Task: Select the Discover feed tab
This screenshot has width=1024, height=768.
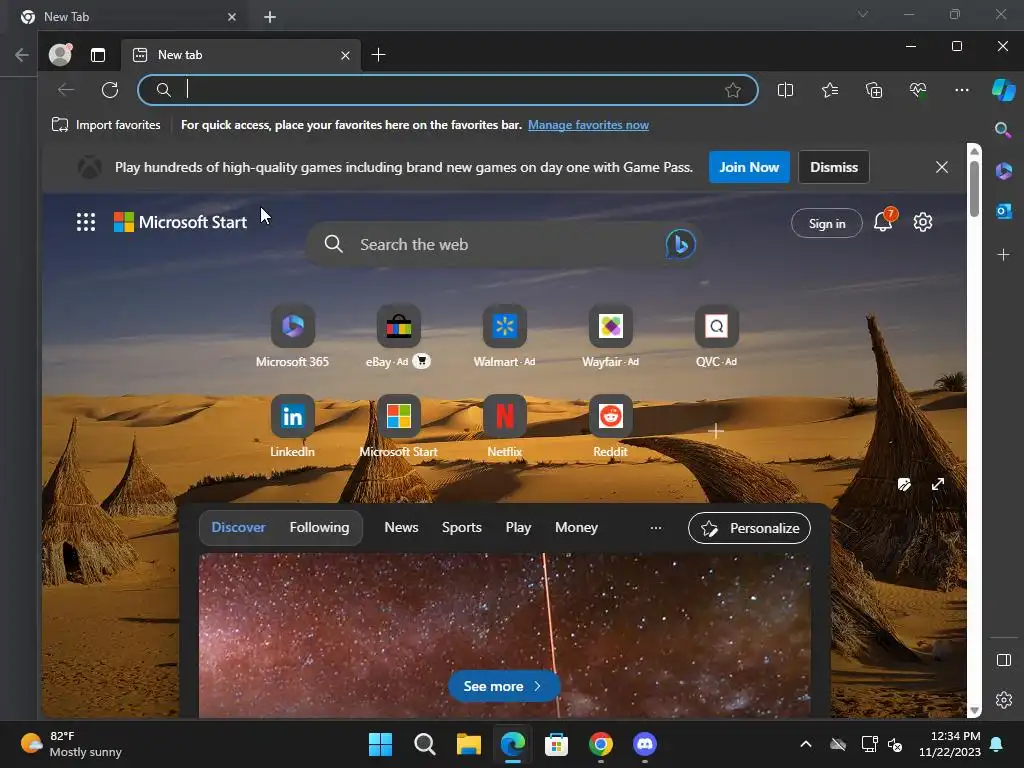Action: [238, 527]
